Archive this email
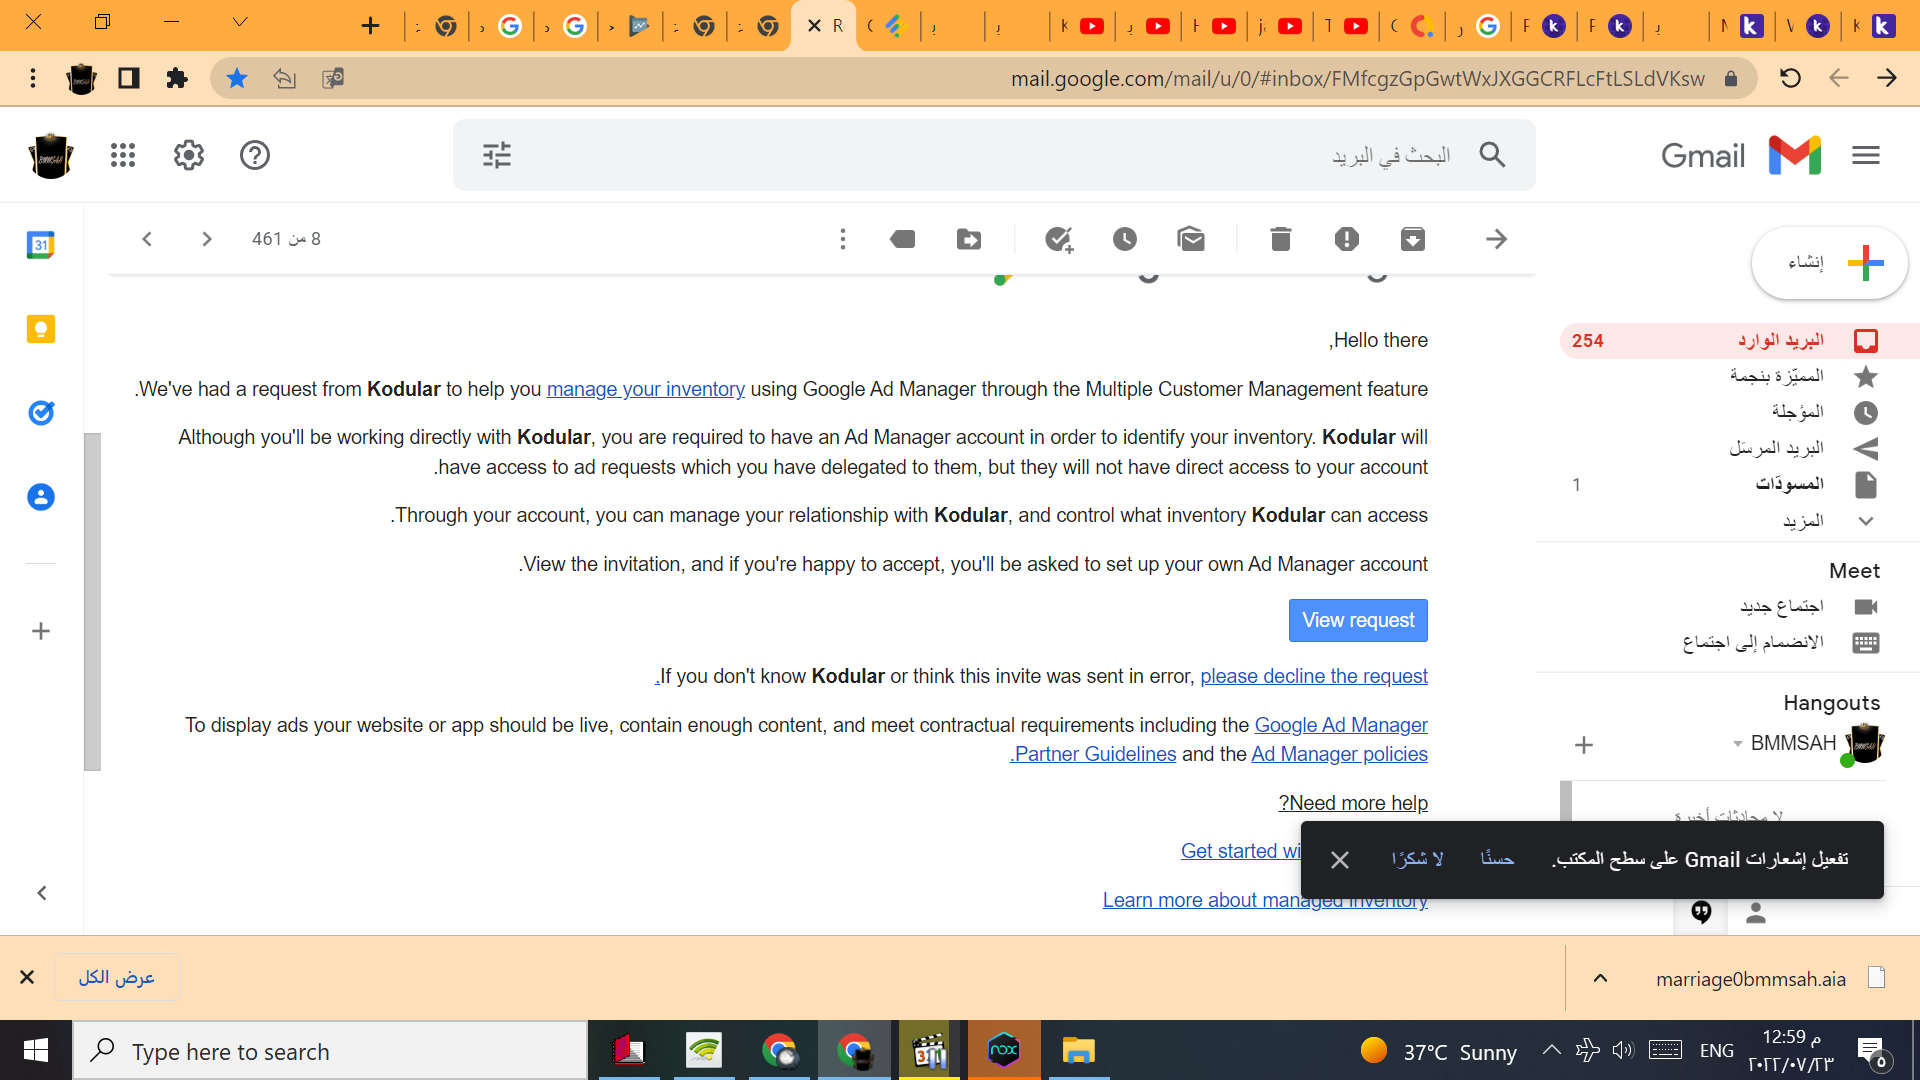This screenshot has height=1080, width=1920. [1413, 239]
